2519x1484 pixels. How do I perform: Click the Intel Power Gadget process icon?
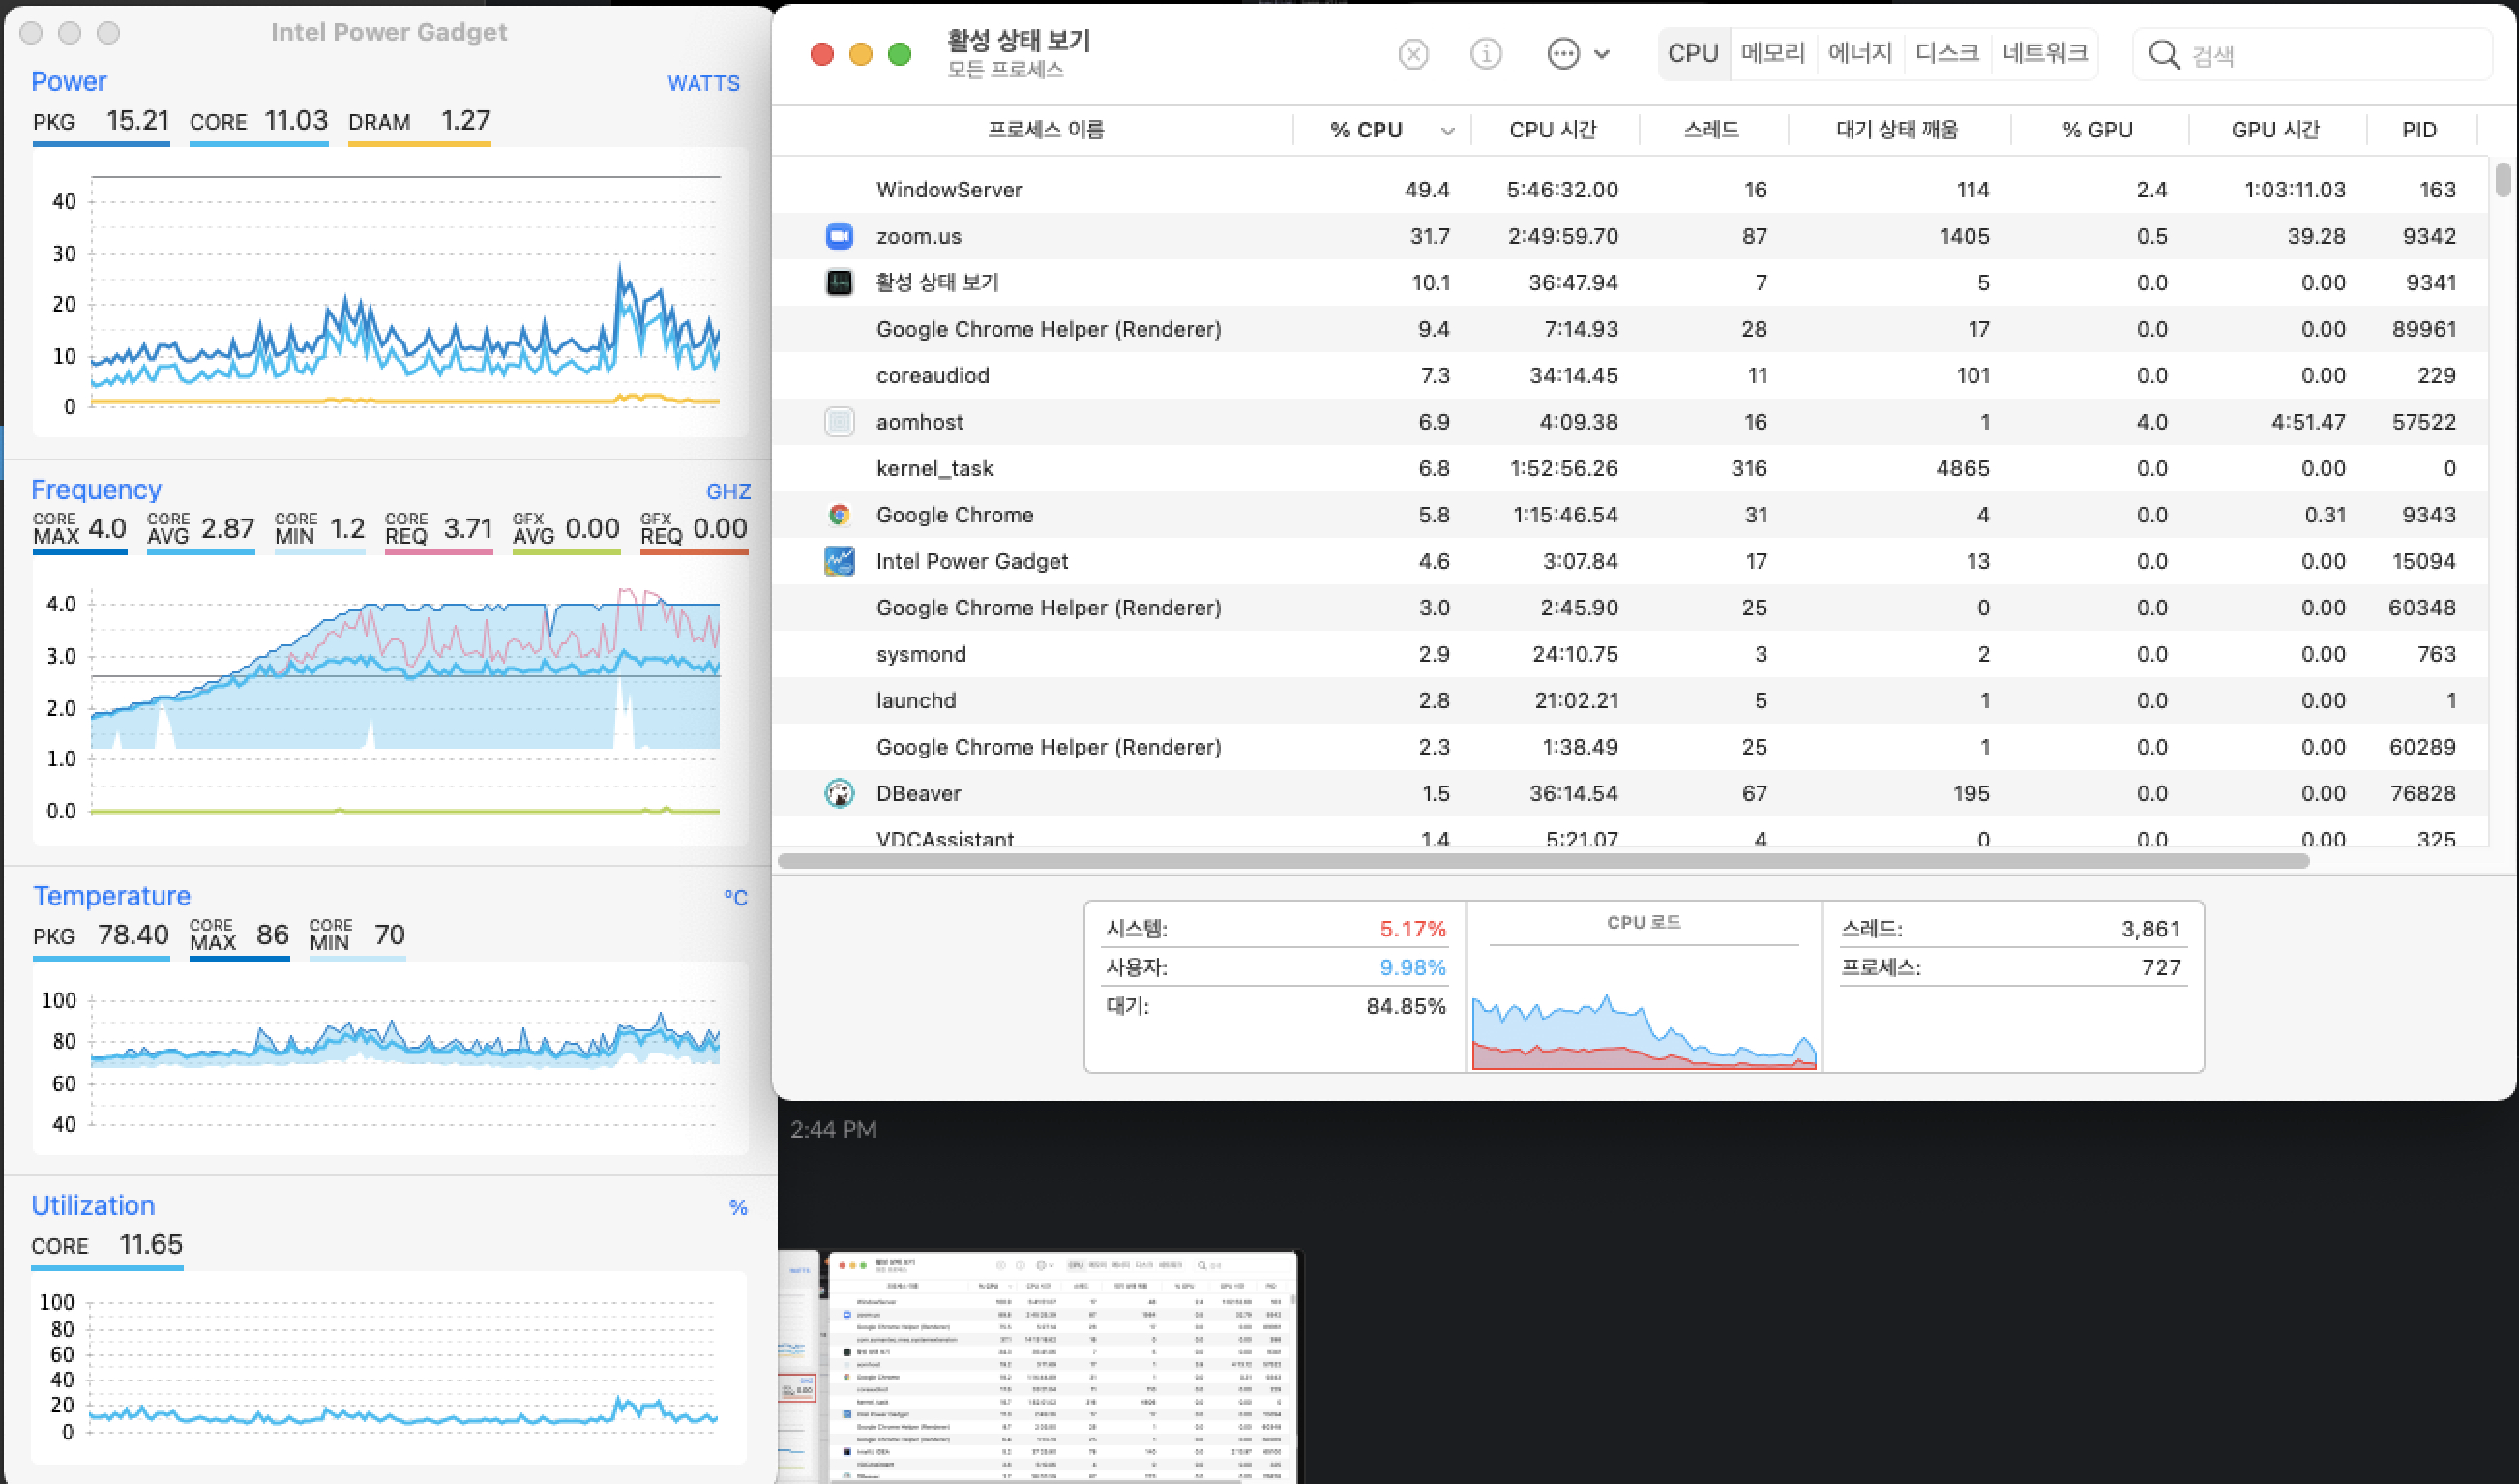839,561
